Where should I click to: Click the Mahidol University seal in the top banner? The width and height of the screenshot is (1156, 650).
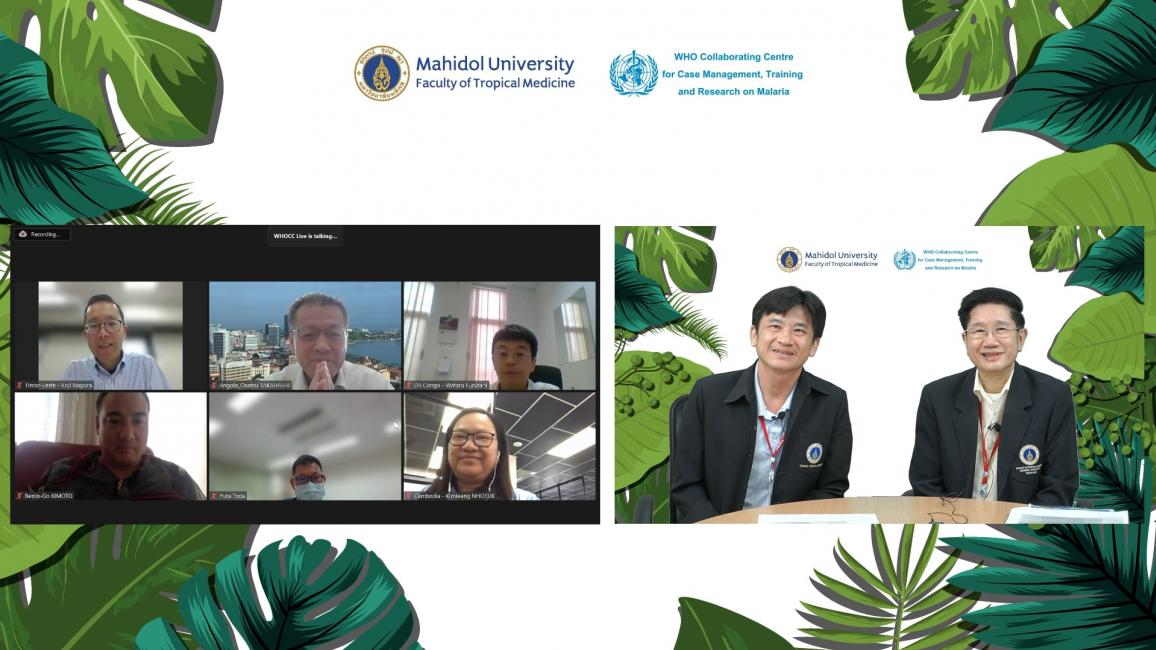[381, 73]
